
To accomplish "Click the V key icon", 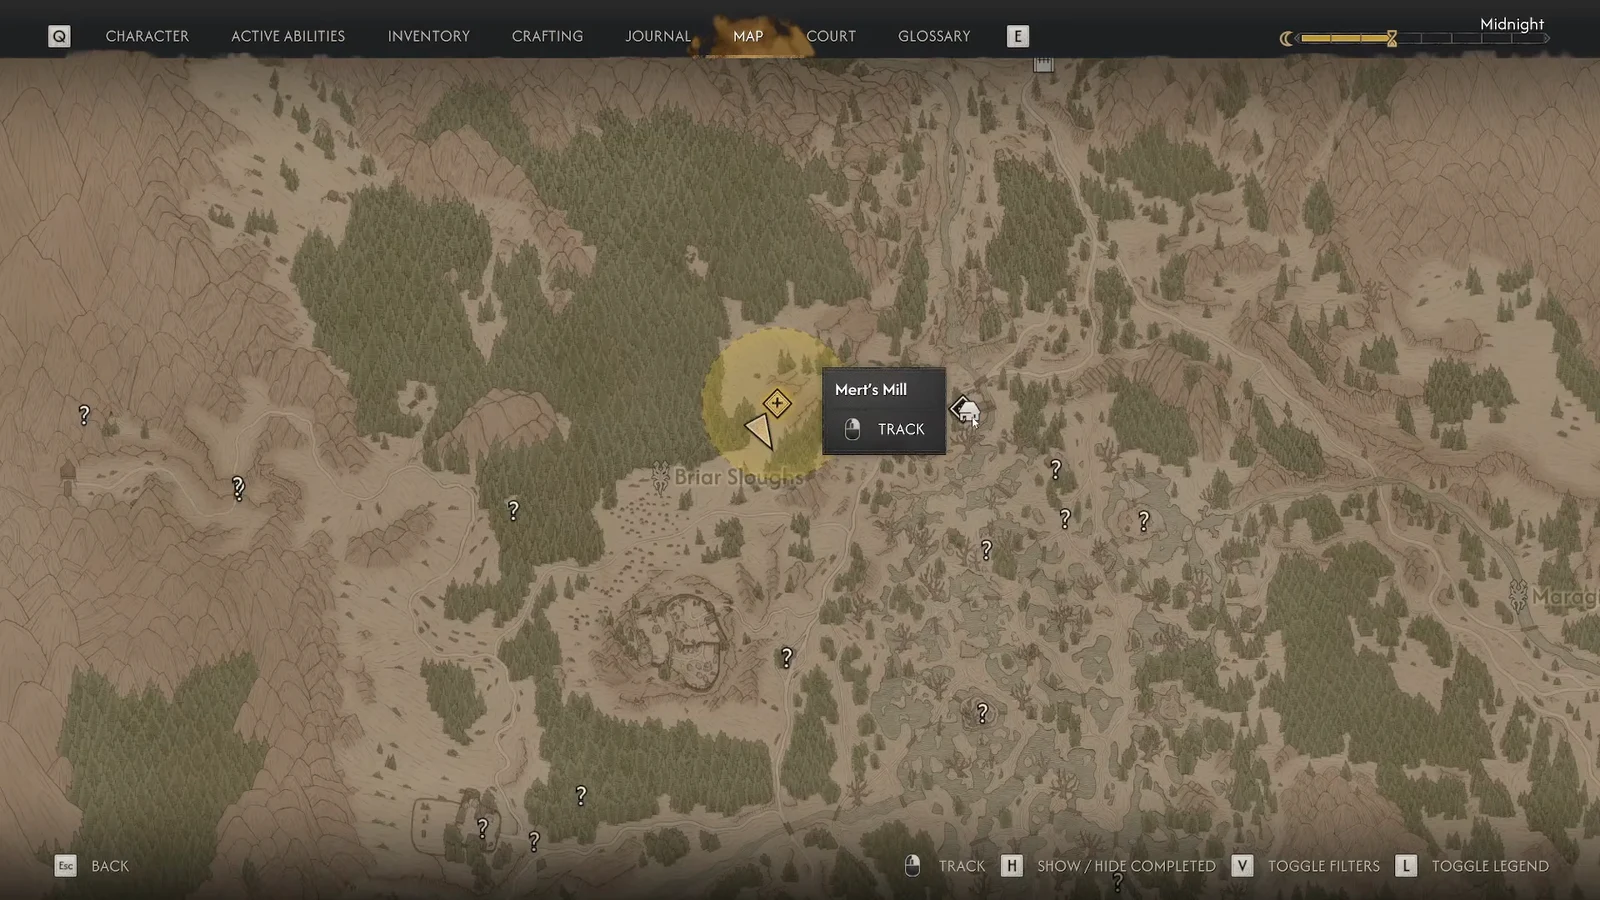I will click(x=1242, y=866).
